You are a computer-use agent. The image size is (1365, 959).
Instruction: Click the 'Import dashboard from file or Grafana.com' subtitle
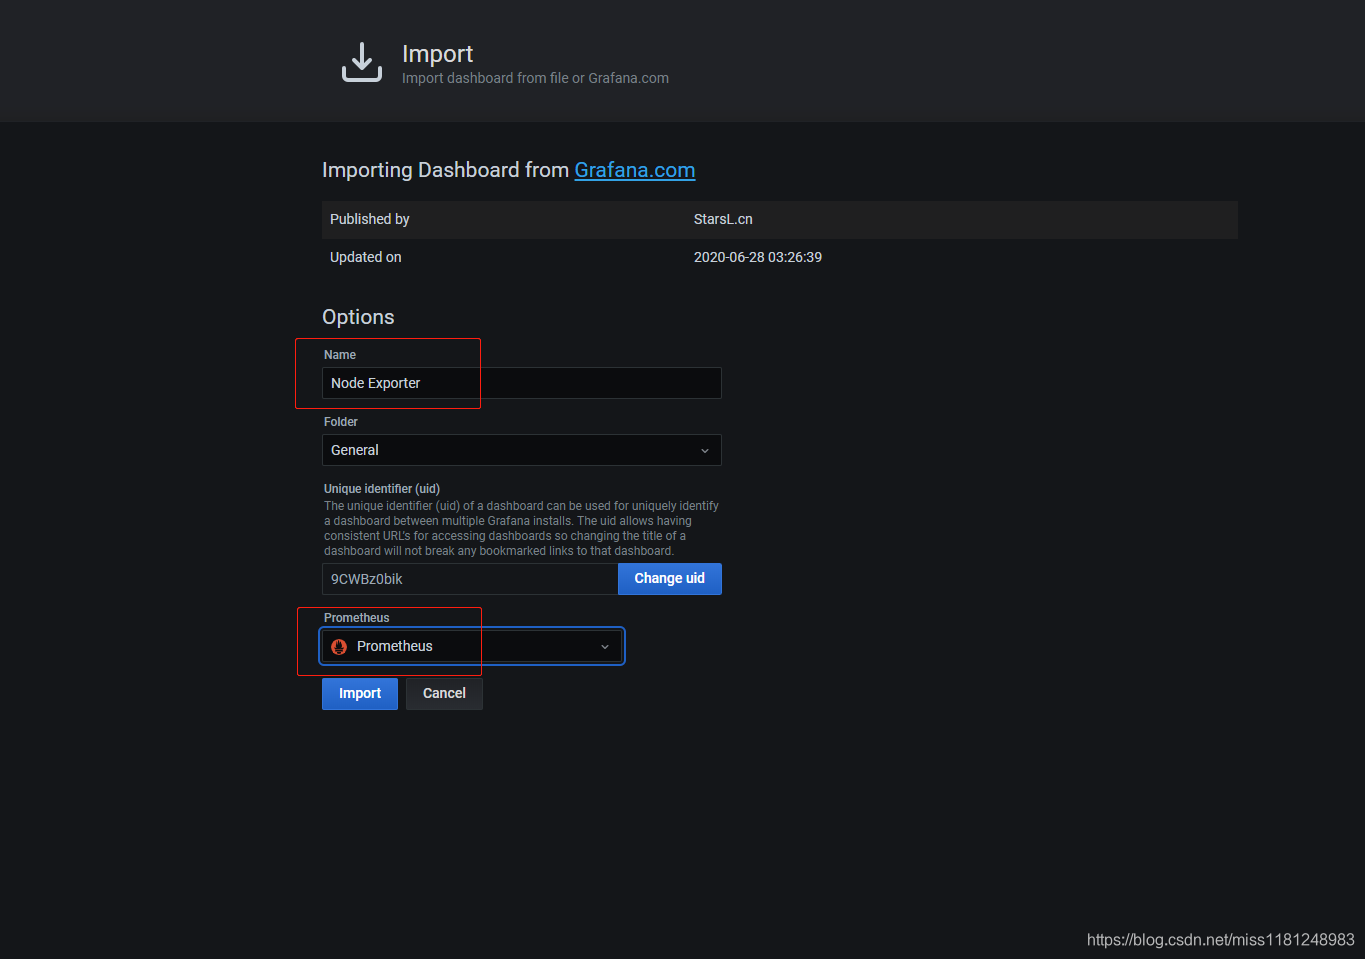tap(535, 78)
